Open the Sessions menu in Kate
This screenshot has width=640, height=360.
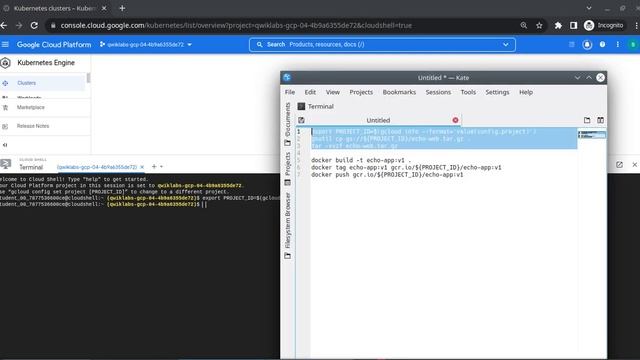tap(438, 92)
